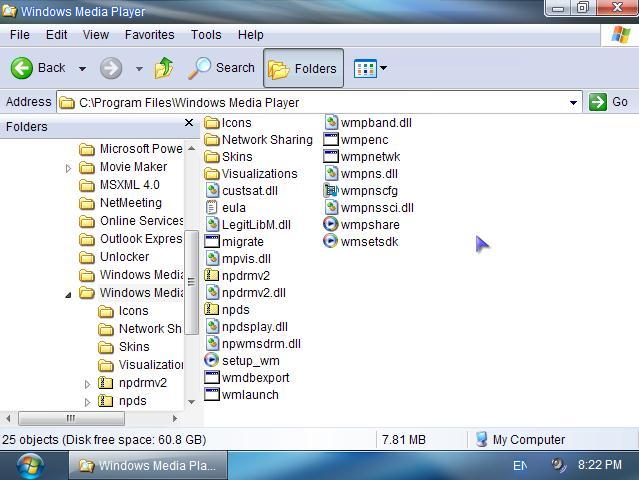Open the Favorites menu
This screenshot has width=639, height=480.
(x=150, y=35)
